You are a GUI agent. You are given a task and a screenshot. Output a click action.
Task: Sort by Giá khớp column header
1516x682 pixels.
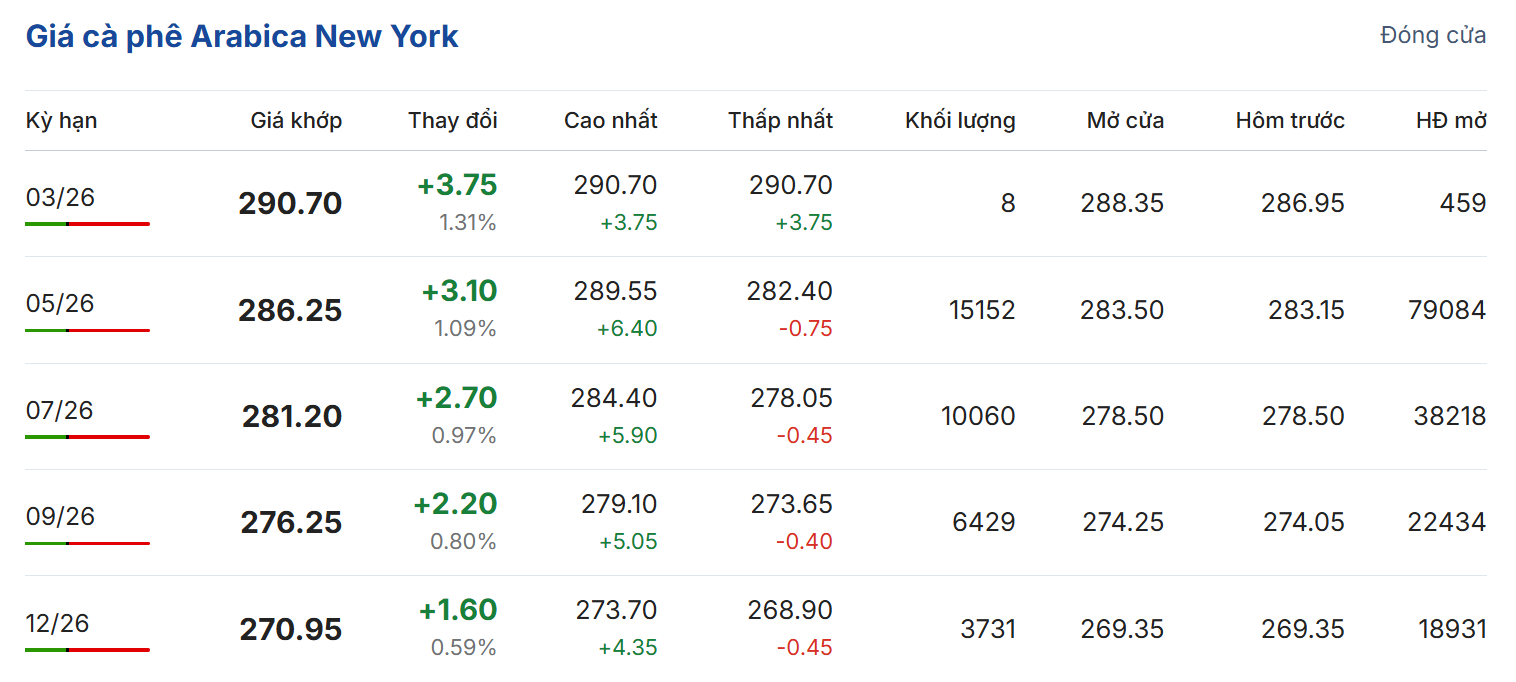(x=296, y=121)
